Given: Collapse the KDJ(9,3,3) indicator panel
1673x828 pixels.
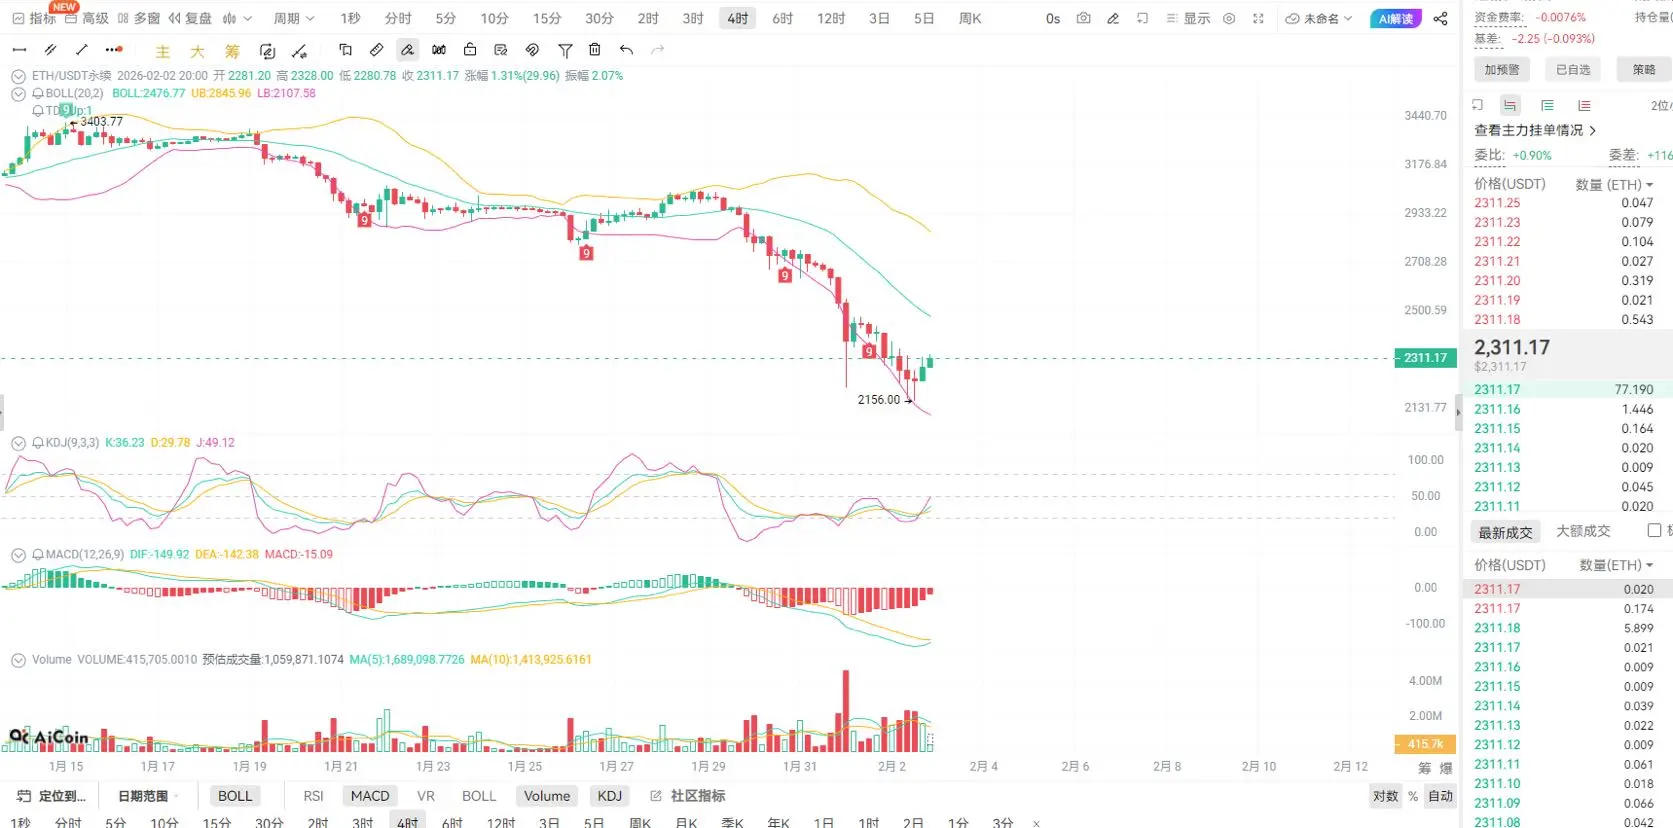Looking at the screenshot, I should [18, 443].
